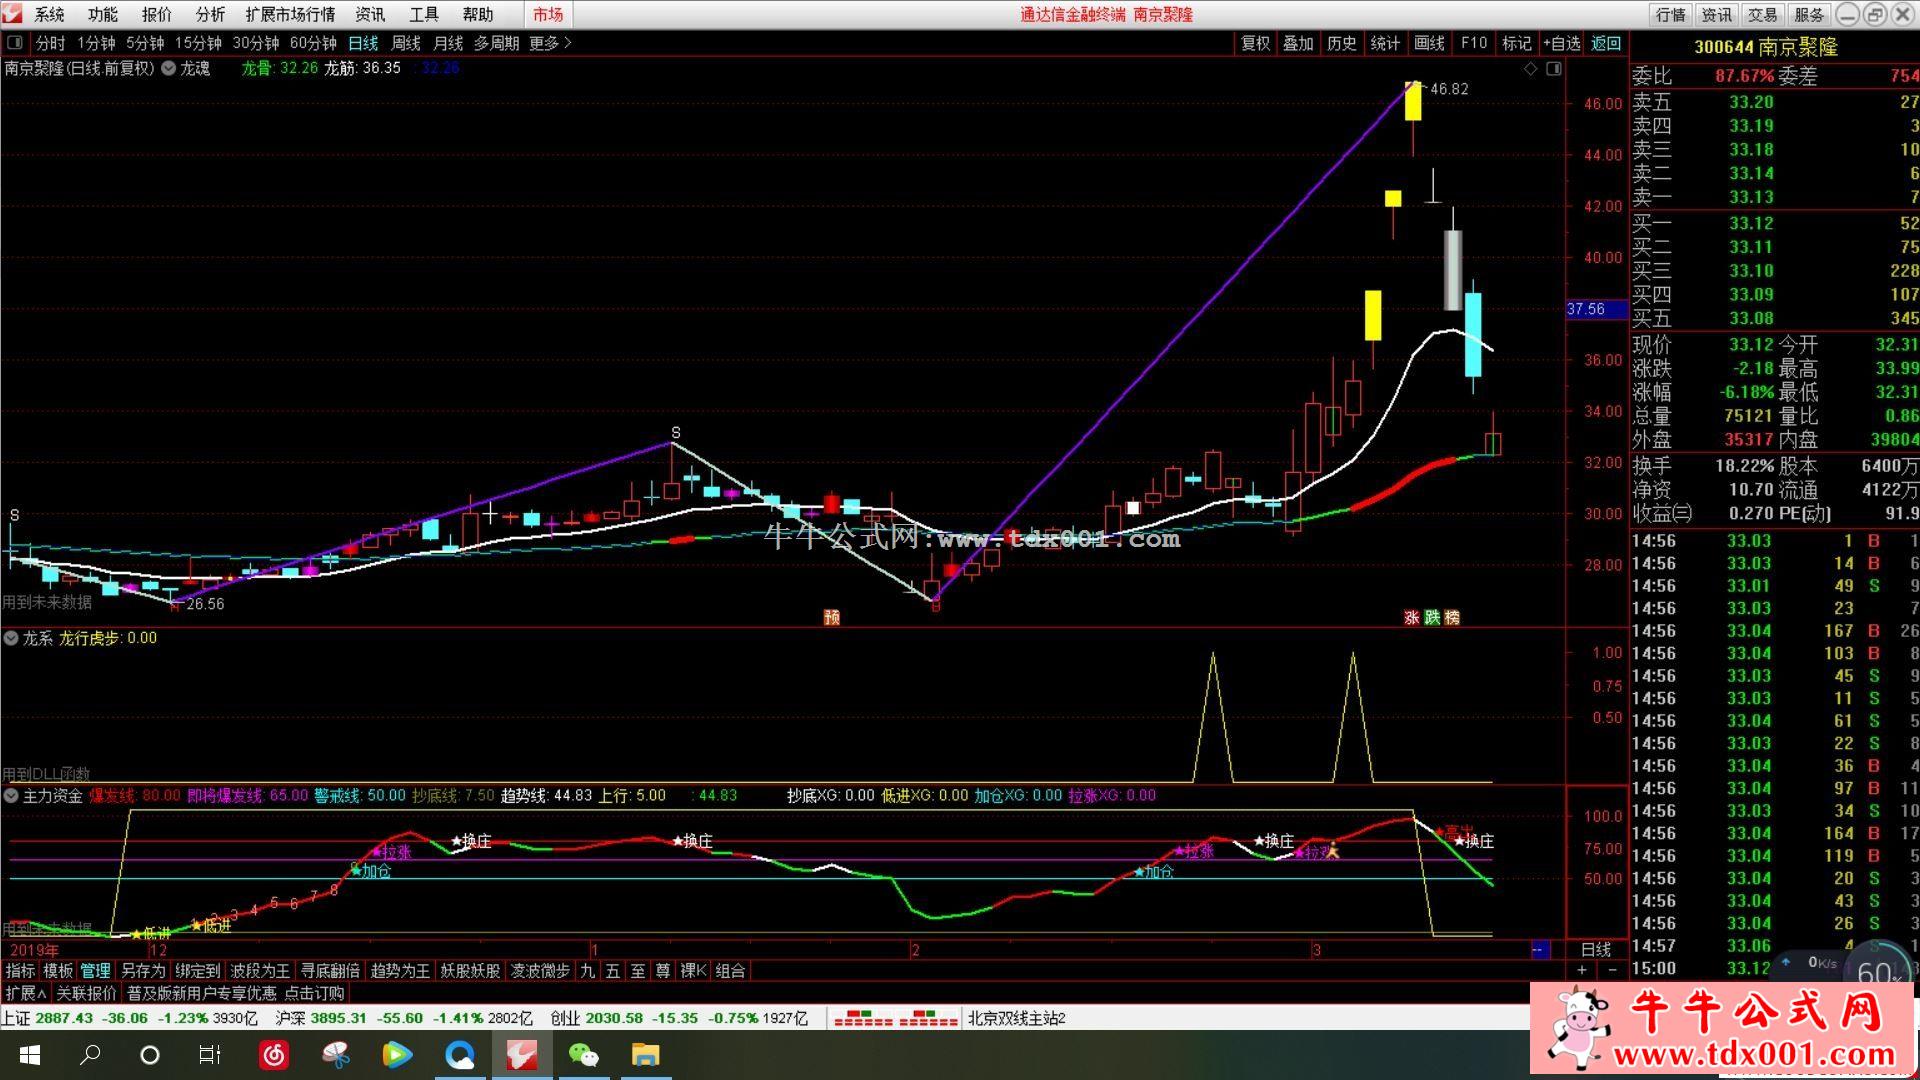Image resolution: width=1920 pixels, height=1080 pixels.
Task: Open the 帮助 menu
Action: coord(478,14)
